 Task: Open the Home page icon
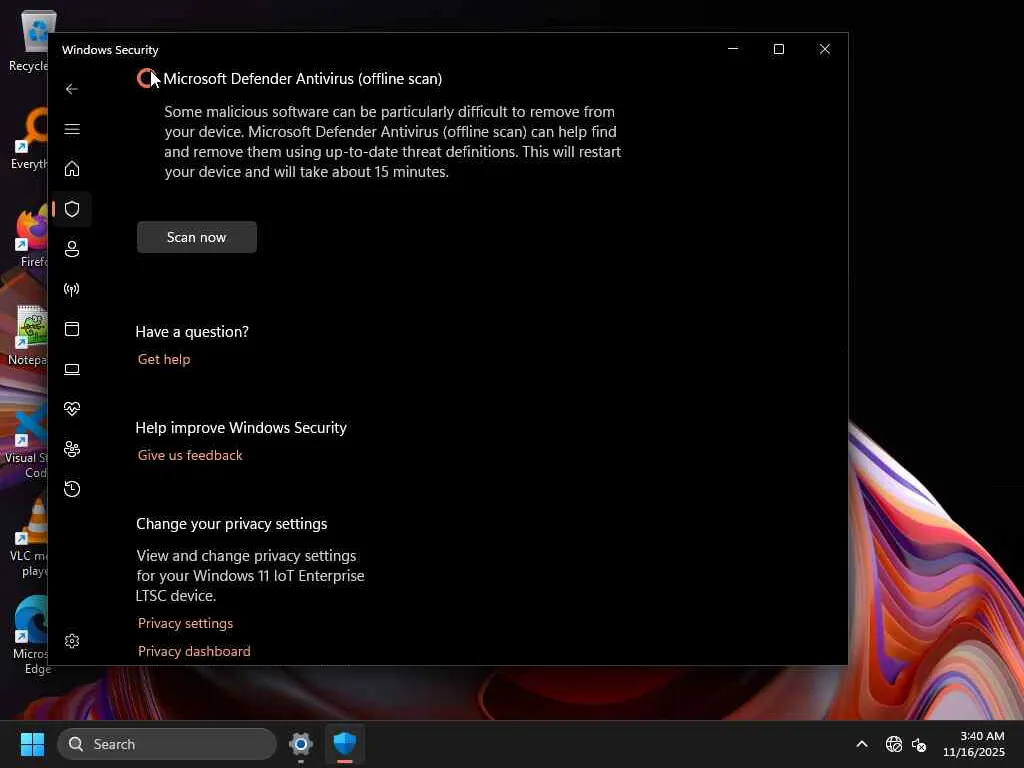(72, 169)
